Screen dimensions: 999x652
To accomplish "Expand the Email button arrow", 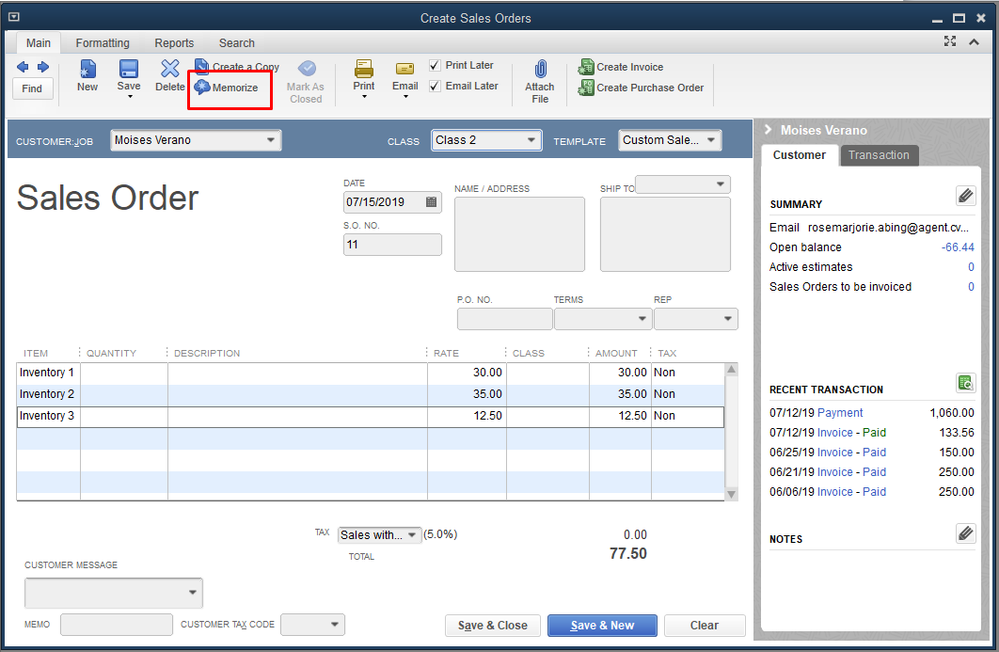I will 405,96.
